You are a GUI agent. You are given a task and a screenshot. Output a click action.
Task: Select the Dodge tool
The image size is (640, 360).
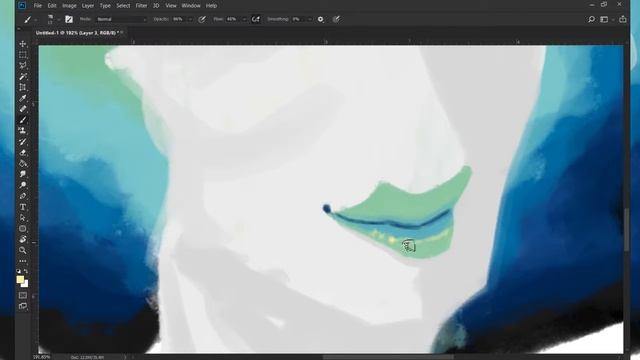click(x=23, y=185)
